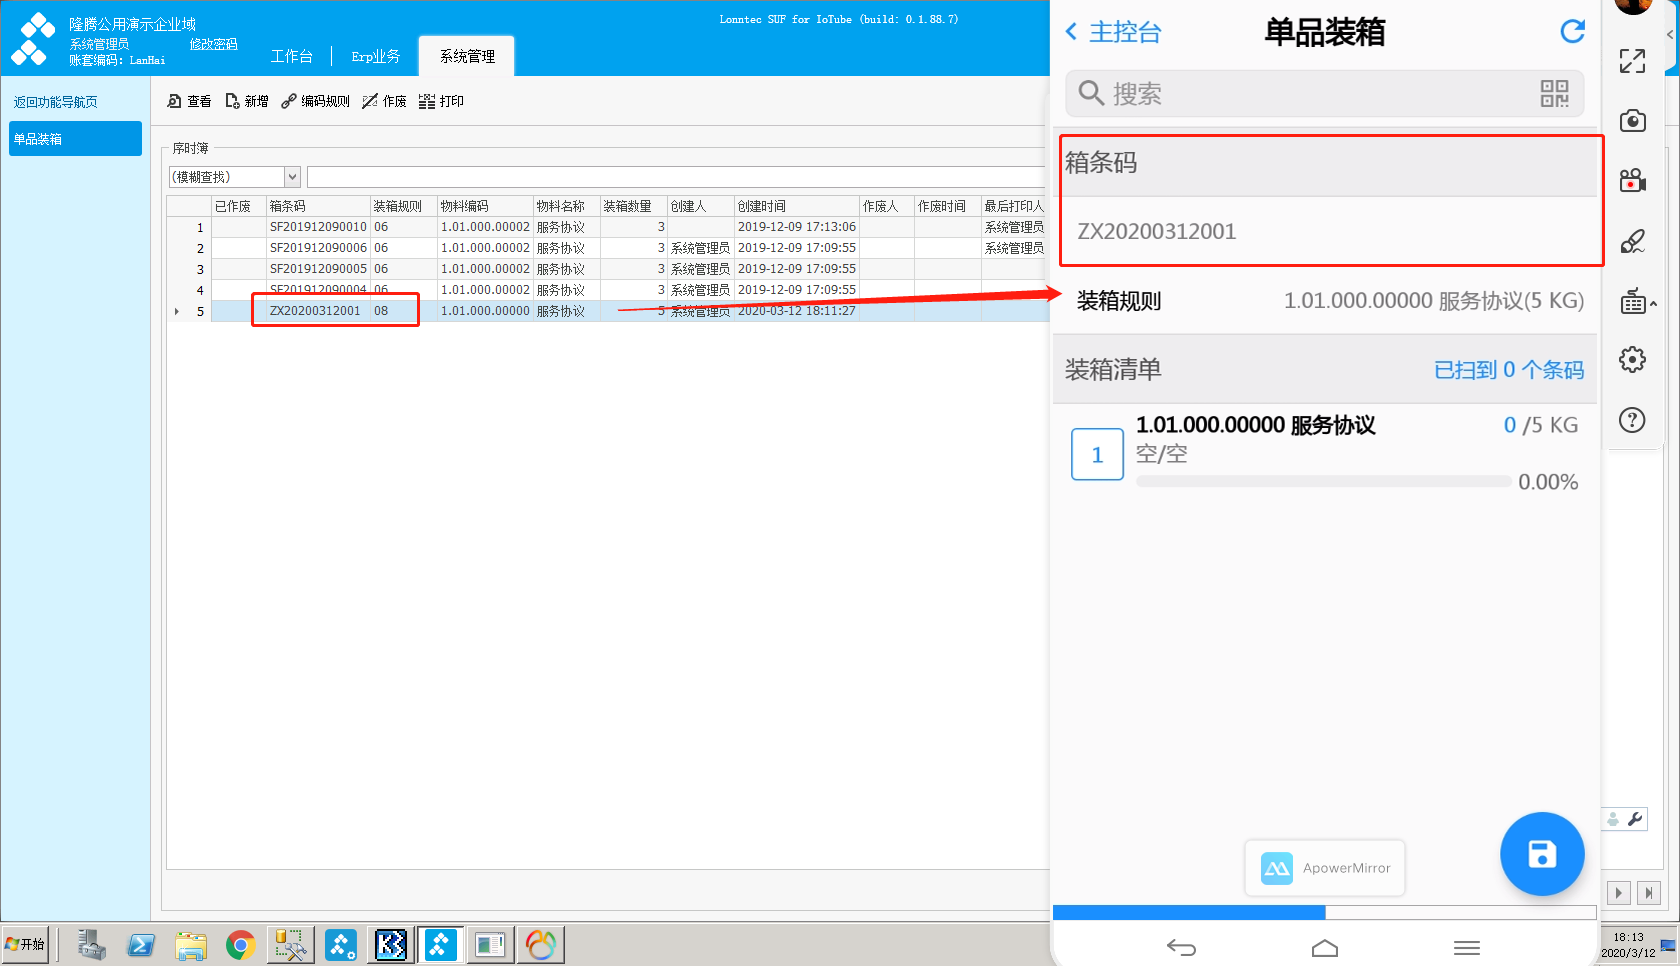Tap the phone home navigation icon
This screenshot has height=966, width=1680.
pyautogui.click(x=1325, y=947)
